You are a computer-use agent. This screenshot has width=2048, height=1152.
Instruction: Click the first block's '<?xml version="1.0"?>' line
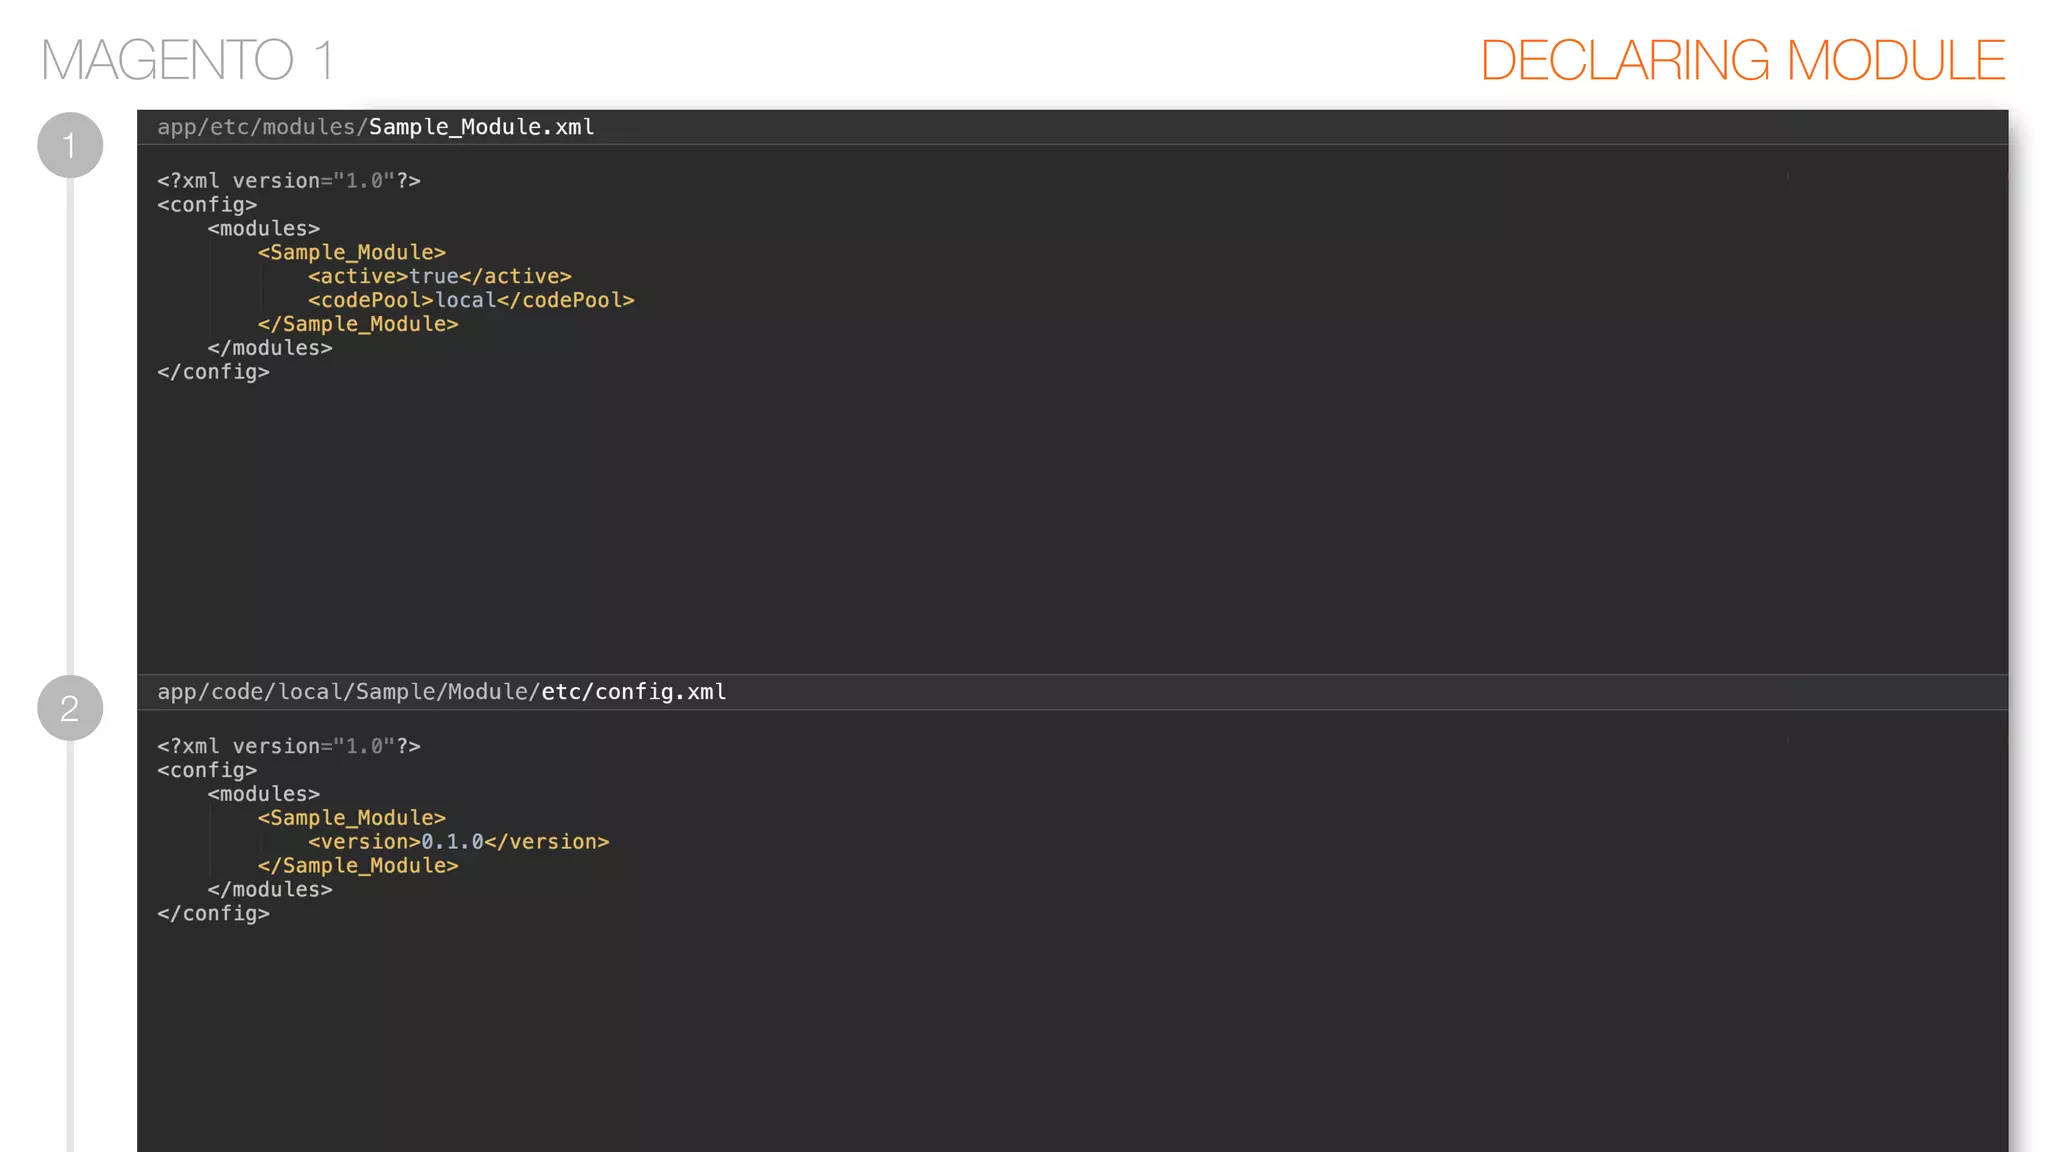(289, 181)
